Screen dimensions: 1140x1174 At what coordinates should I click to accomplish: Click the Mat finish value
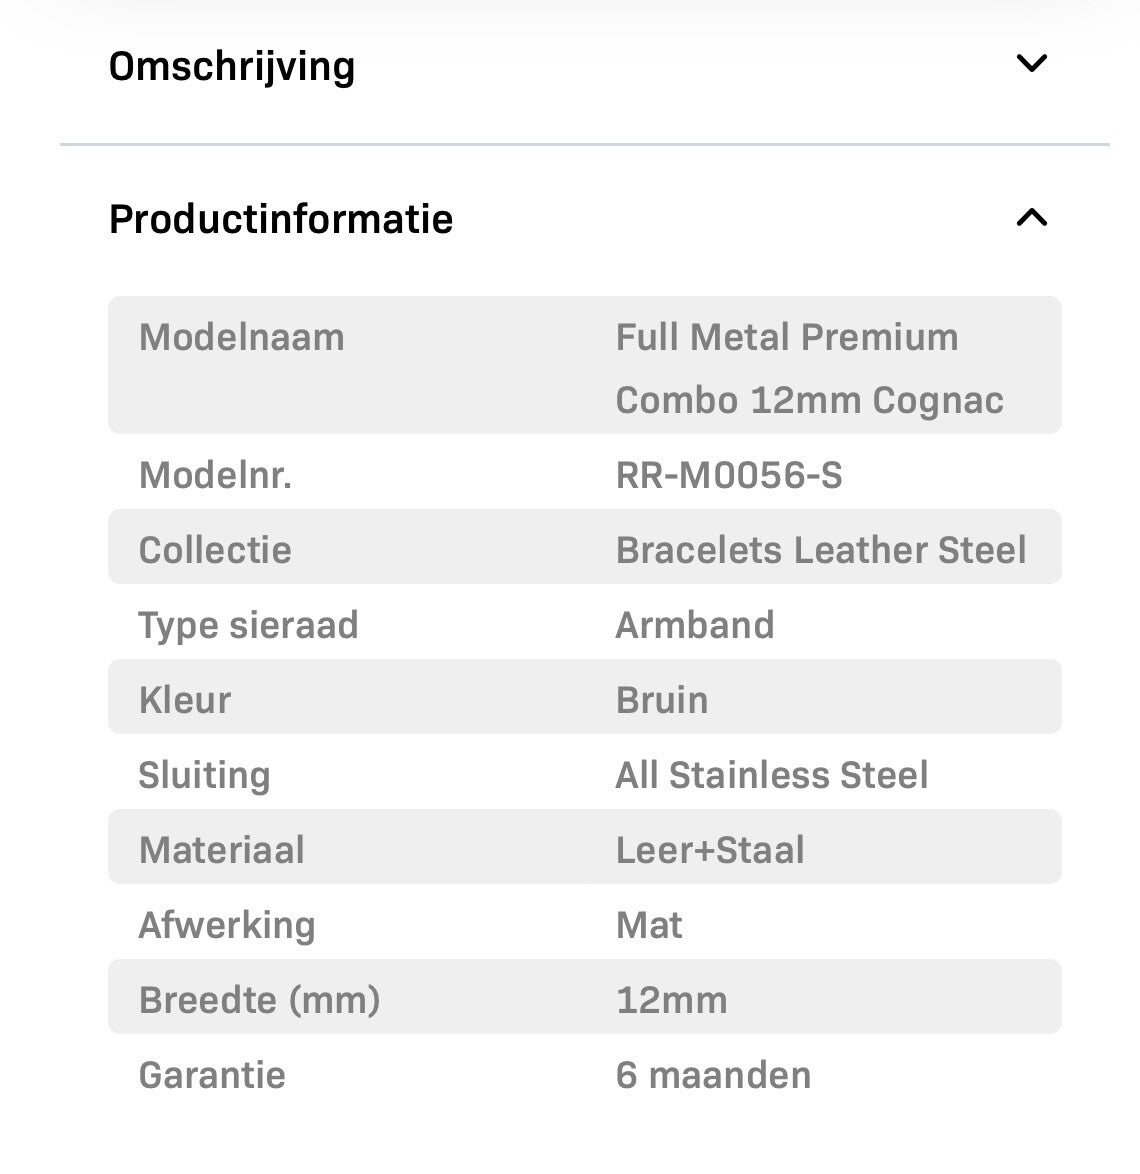649,925
